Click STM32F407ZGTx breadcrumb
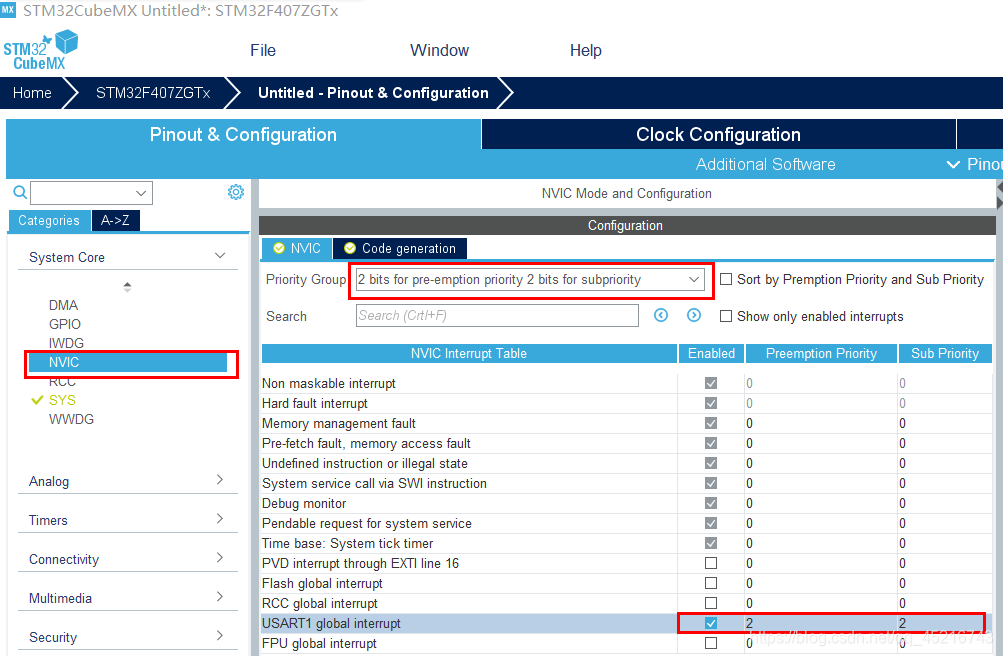The width and height of the screenshot is (1003, 656). (153, 93)
